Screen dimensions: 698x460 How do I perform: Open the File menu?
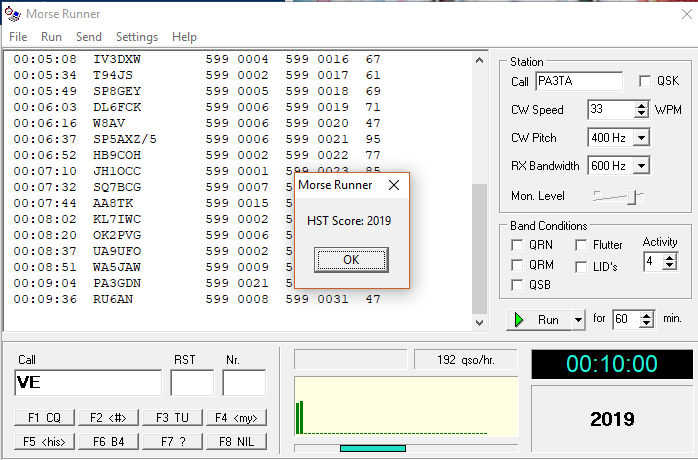tap(18, 37)
